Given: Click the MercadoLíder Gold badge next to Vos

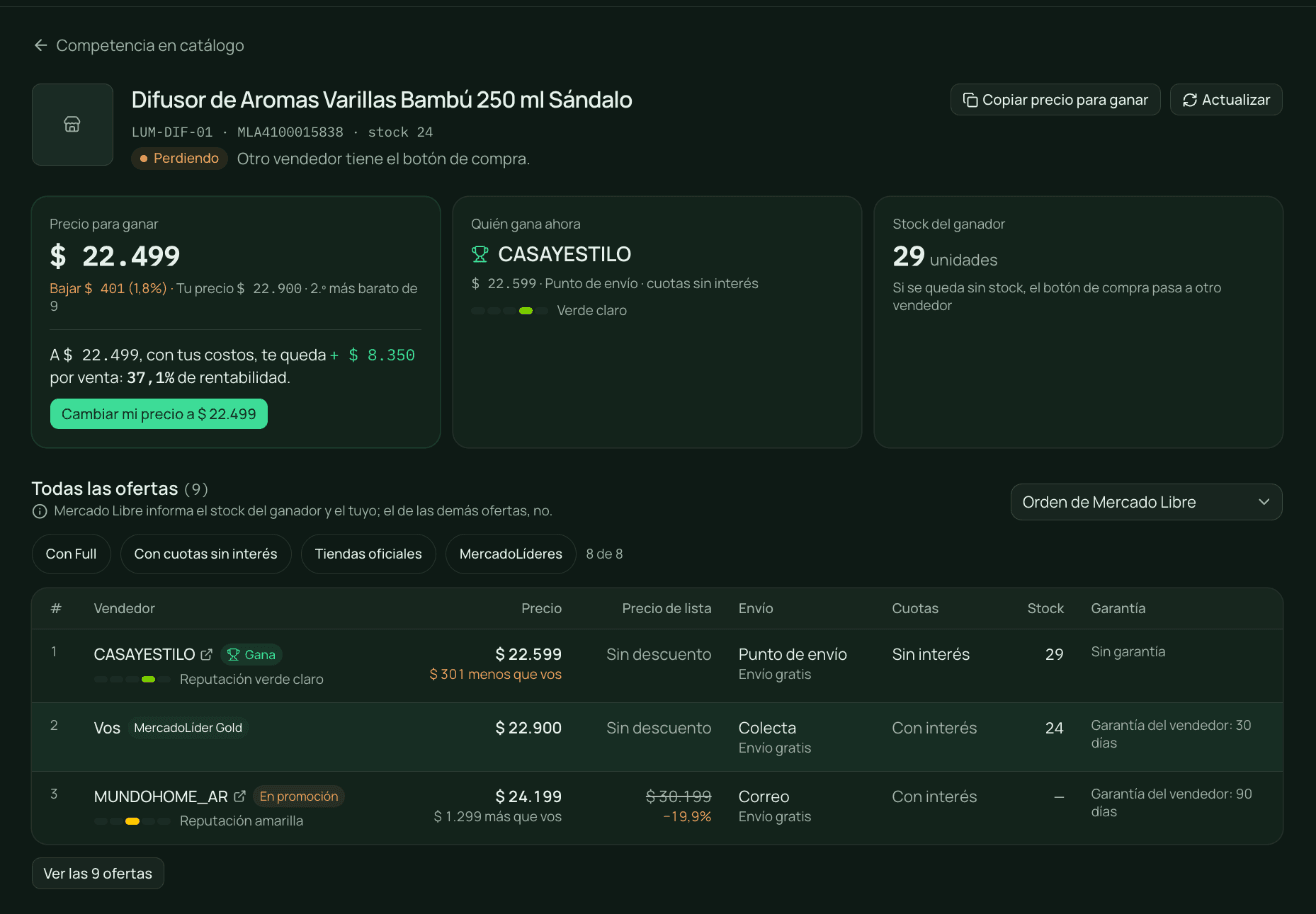Looking at the screenshot, I should [188, 728].
